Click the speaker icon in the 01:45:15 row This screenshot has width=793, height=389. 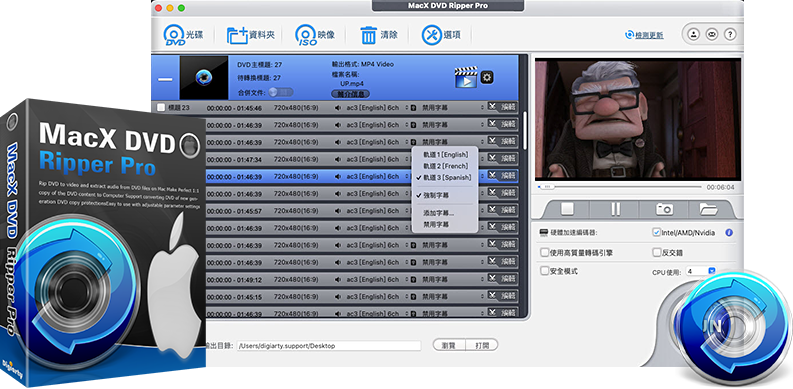click(338, 297)
